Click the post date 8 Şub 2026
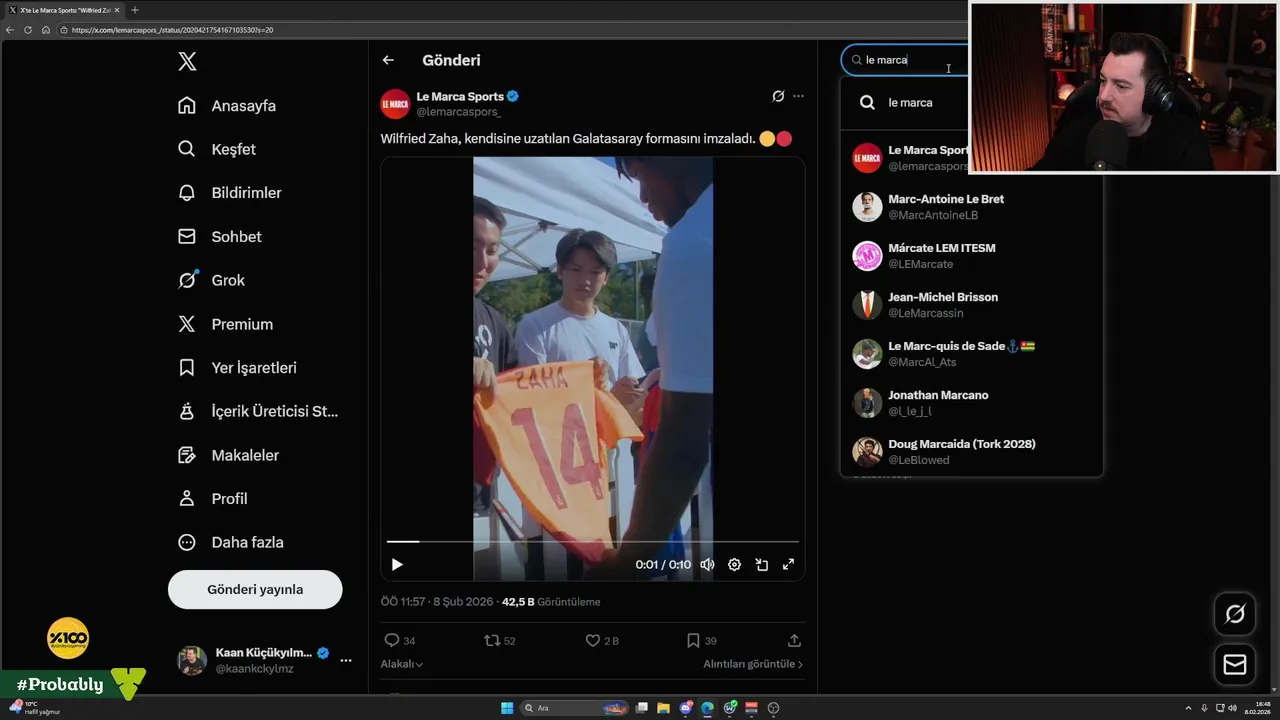Viewport: 1280px width, 720px height. click(463, 602)
